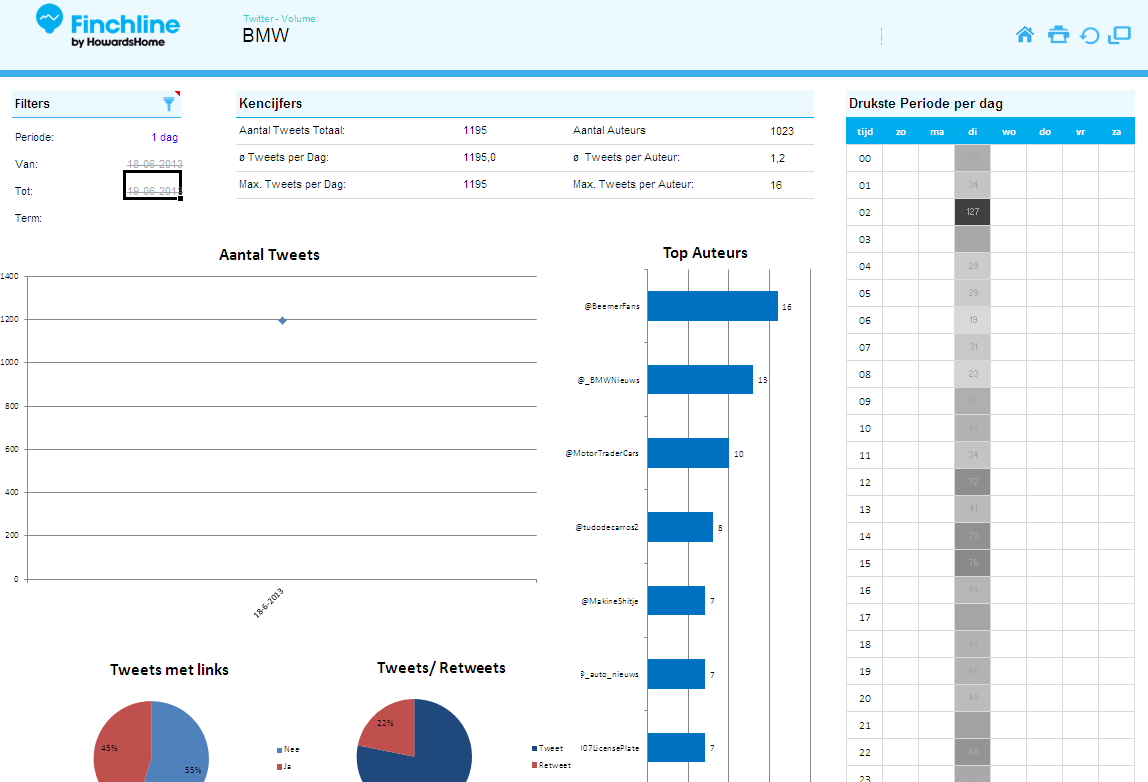Open the Filters funnel icon
The width and height of the screenshot is (1148, 782).
(169, 104)
